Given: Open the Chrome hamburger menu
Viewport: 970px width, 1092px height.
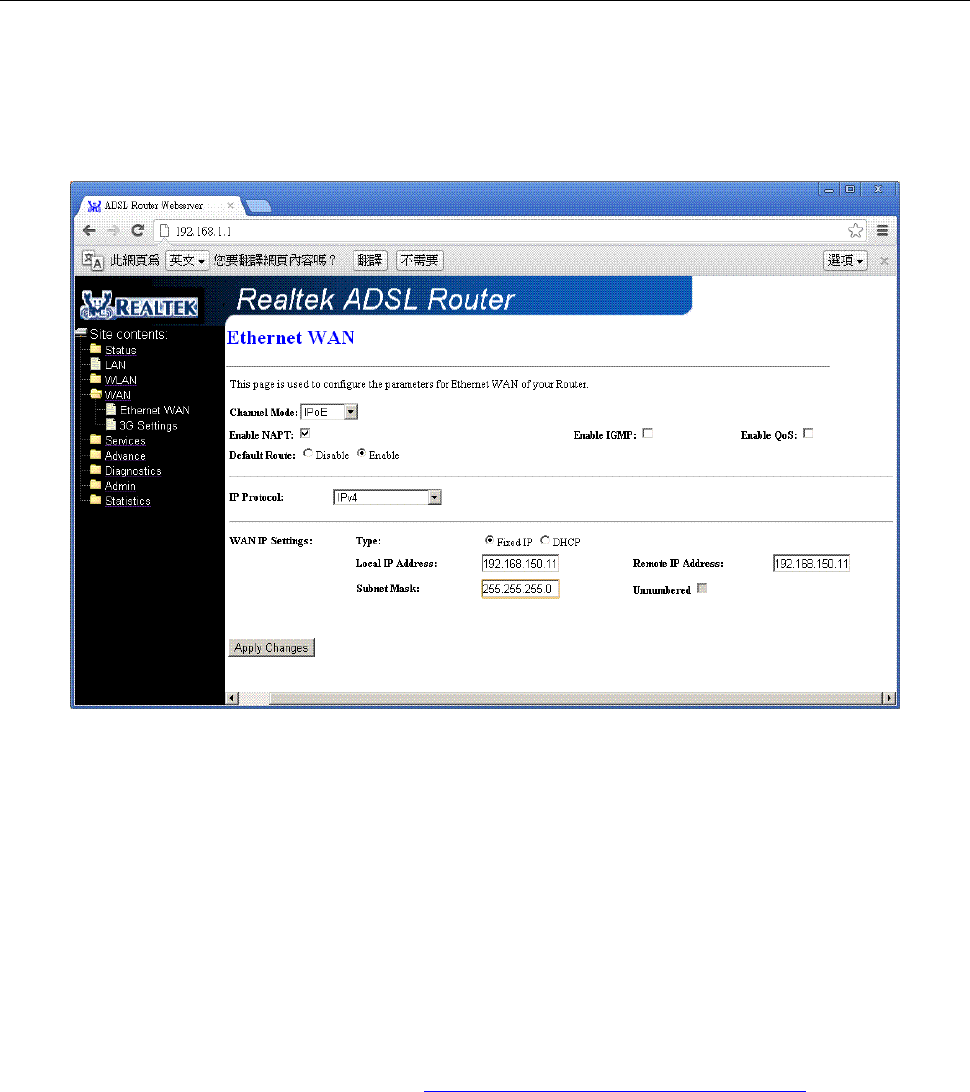Looking at the screenshot, I should (x=882, y=231).
